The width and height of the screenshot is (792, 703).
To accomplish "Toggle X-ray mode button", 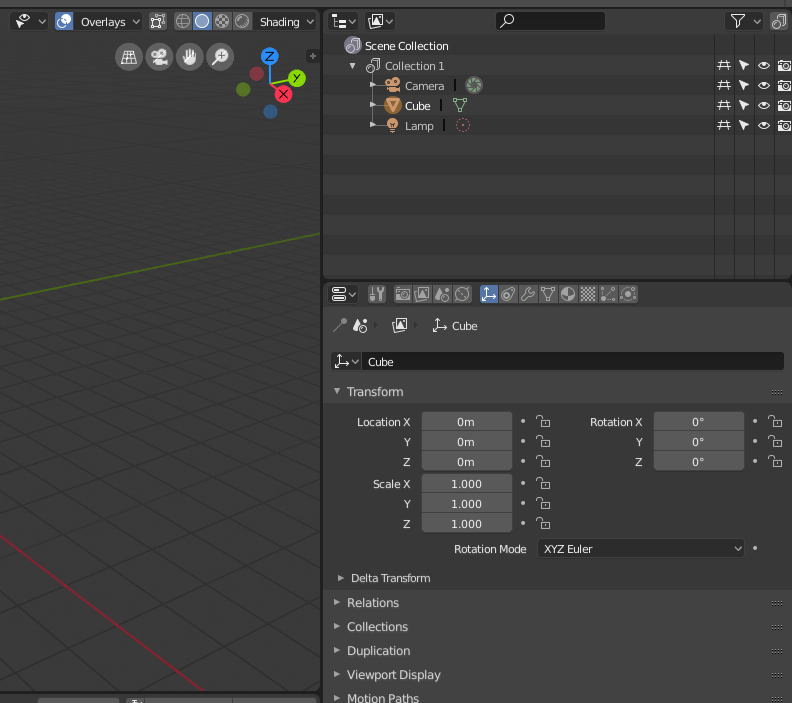I will [158, 22].
